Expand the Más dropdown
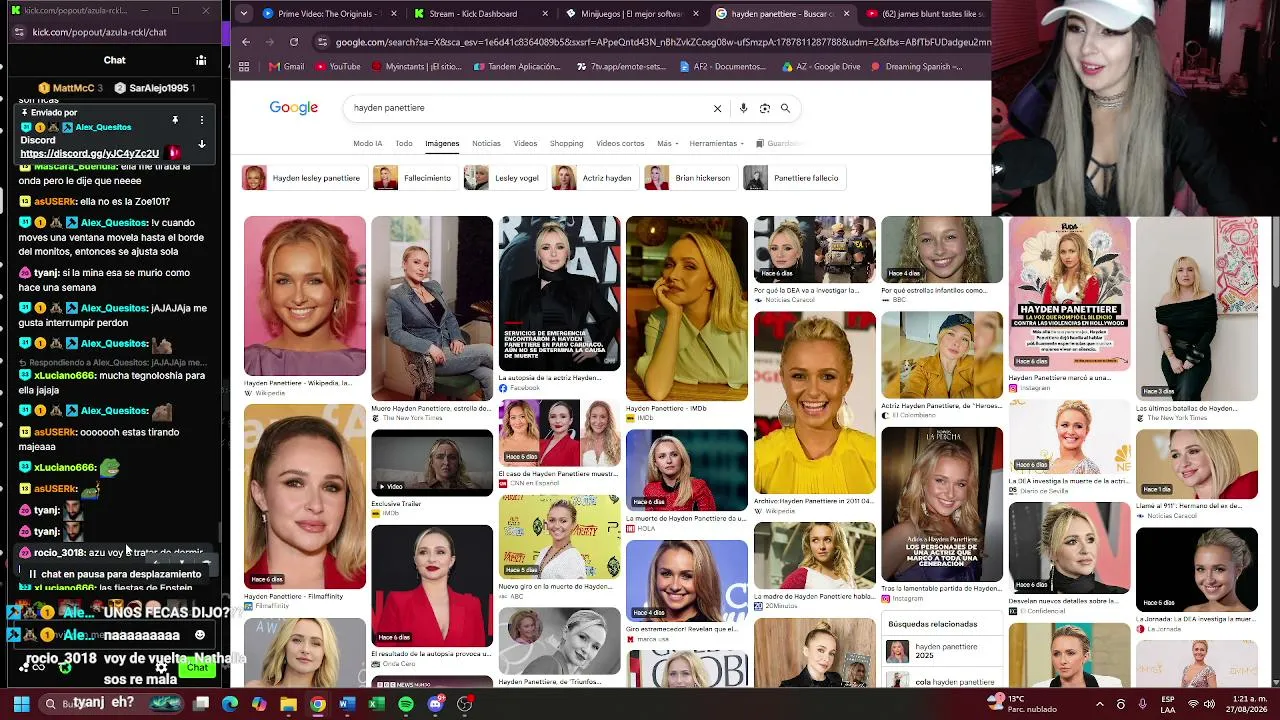The width and height of the screenshot is (1280, 720). point(667,144)
